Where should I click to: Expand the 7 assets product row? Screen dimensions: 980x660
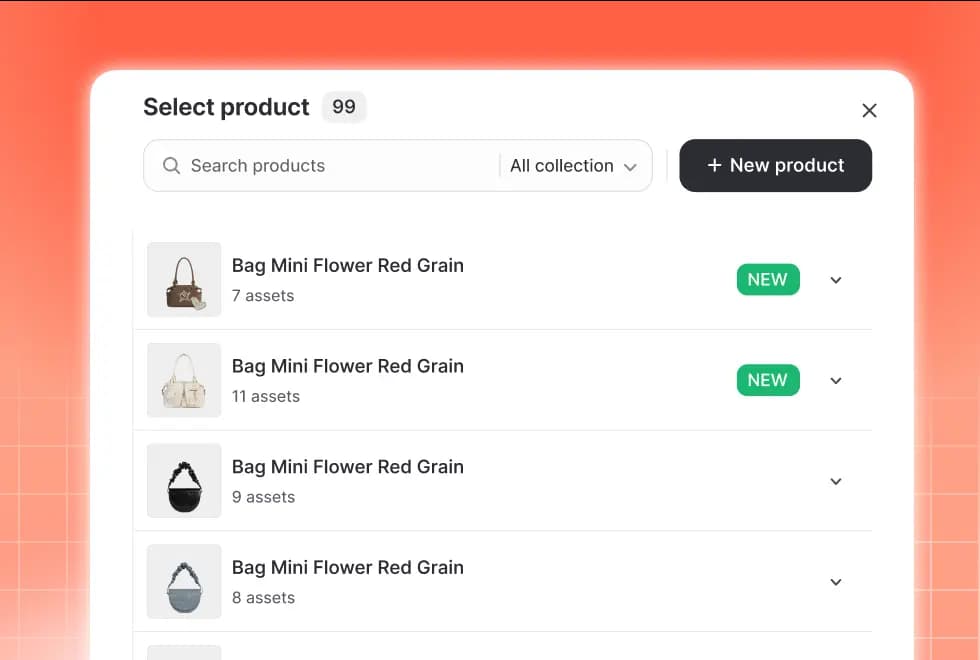coord(836,280)
